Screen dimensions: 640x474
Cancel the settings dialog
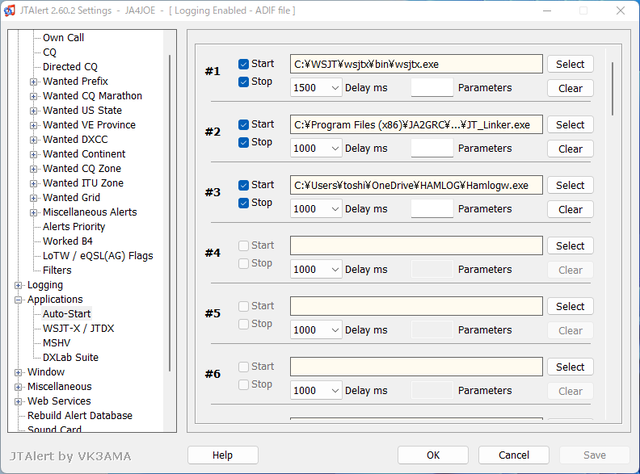(513, 455)
